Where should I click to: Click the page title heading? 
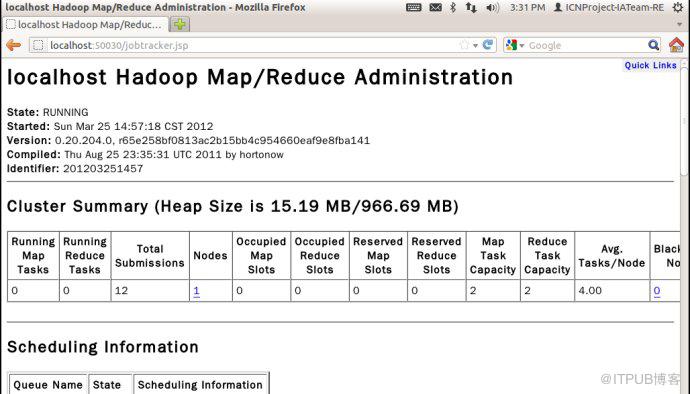pyautogui.click(x=260, y=77)
